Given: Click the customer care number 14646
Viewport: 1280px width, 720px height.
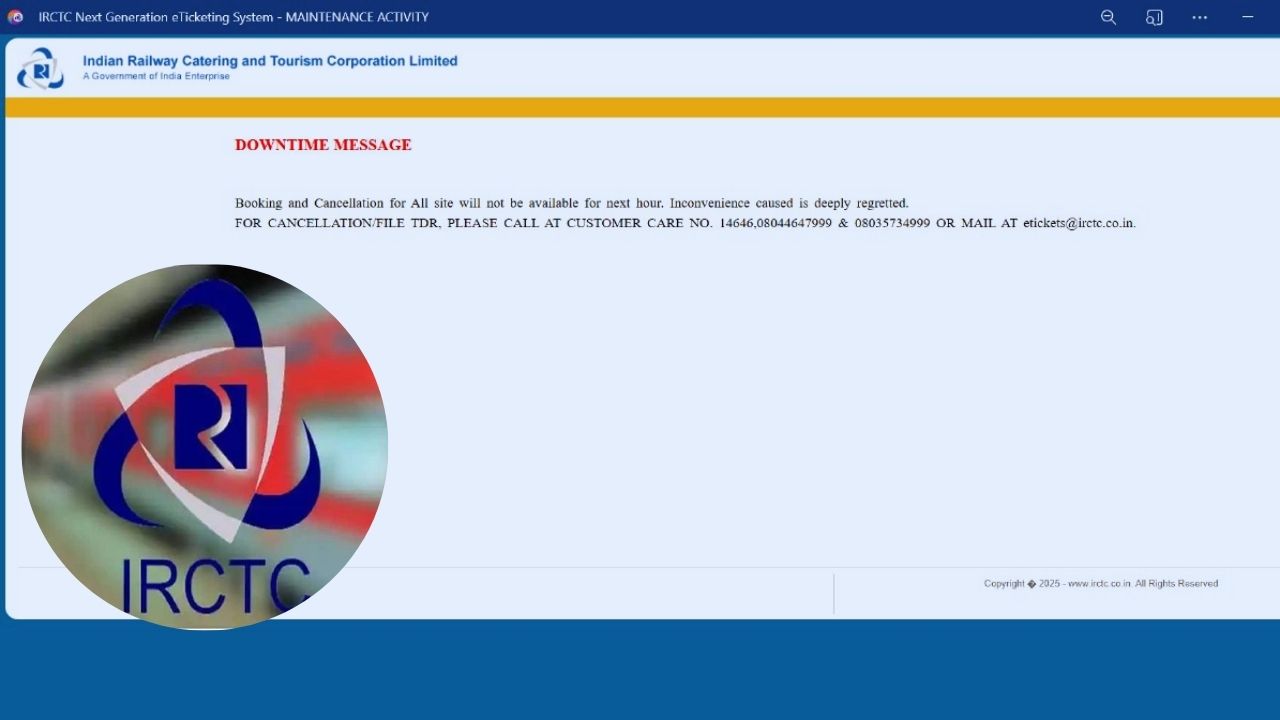Looking at the screenshot, I should point(737,223).
